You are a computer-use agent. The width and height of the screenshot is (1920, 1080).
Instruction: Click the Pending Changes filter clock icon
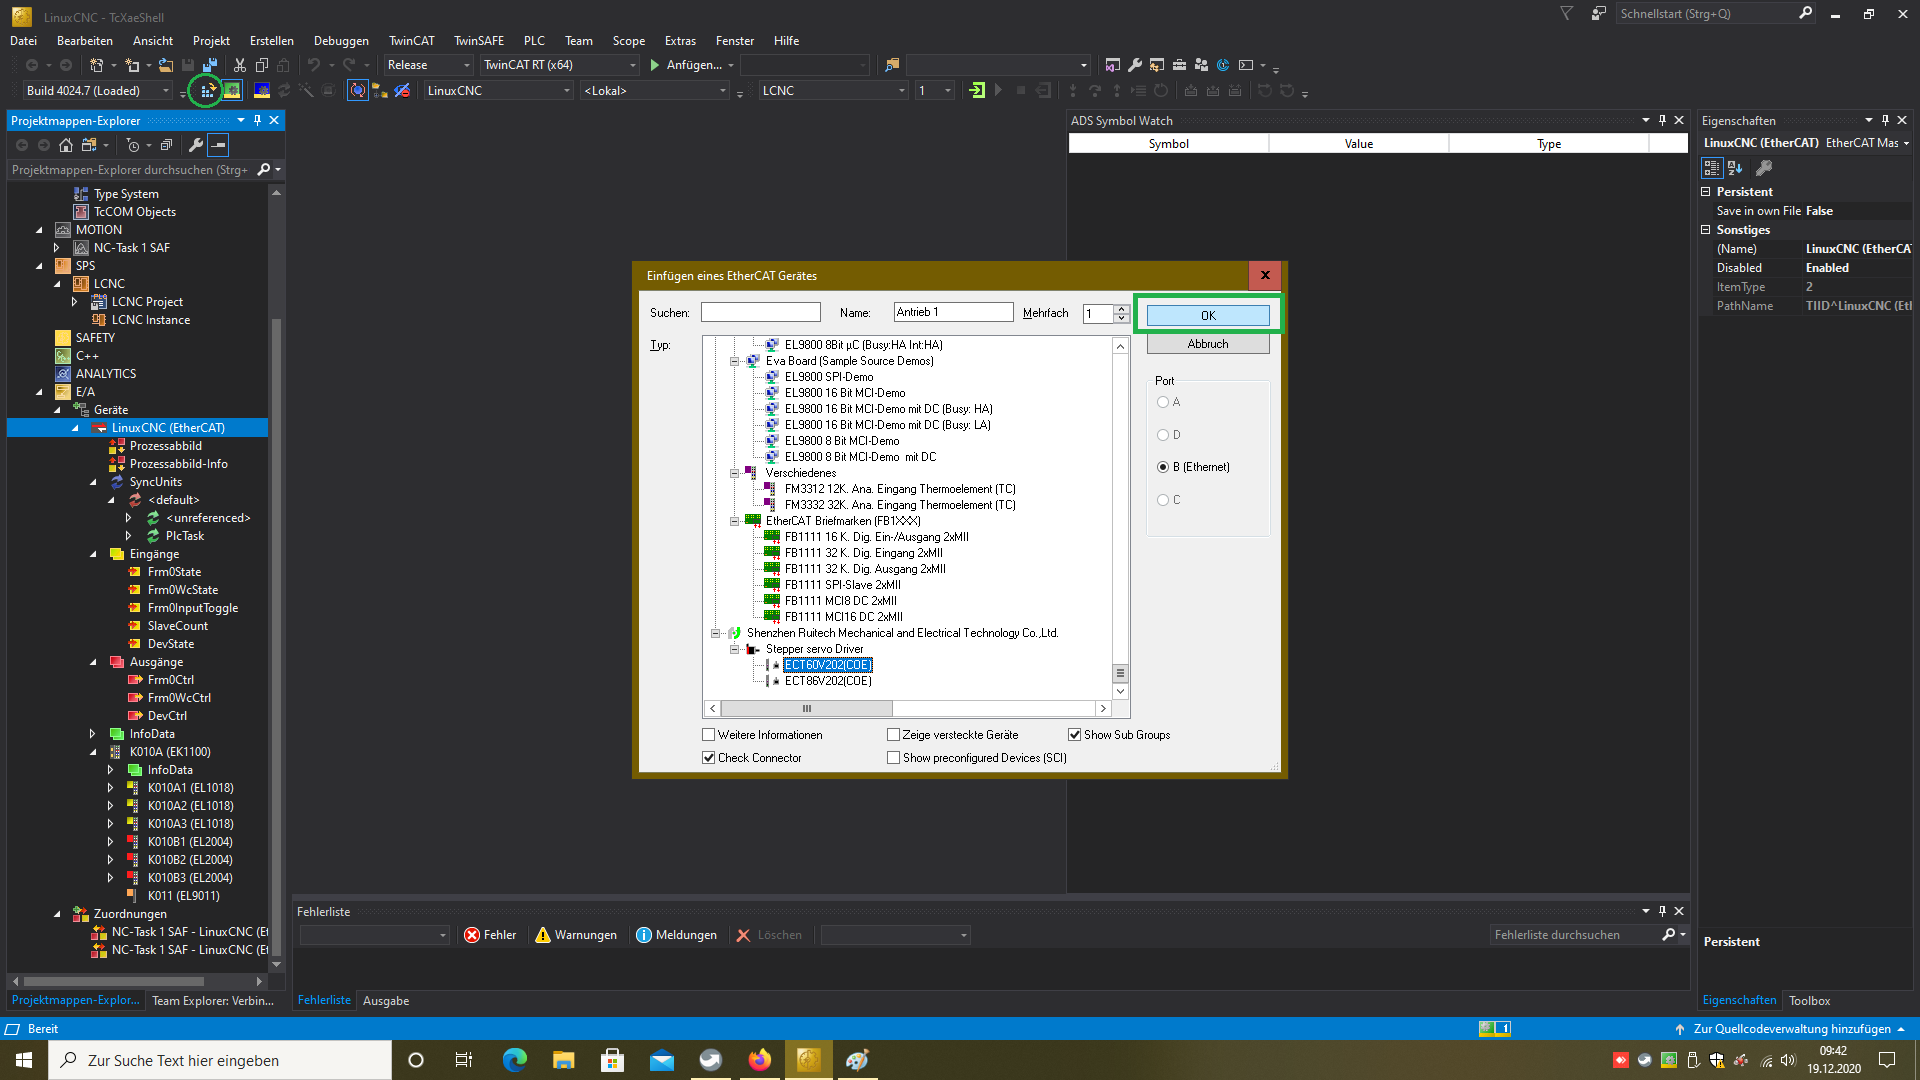tap(133, 145)
